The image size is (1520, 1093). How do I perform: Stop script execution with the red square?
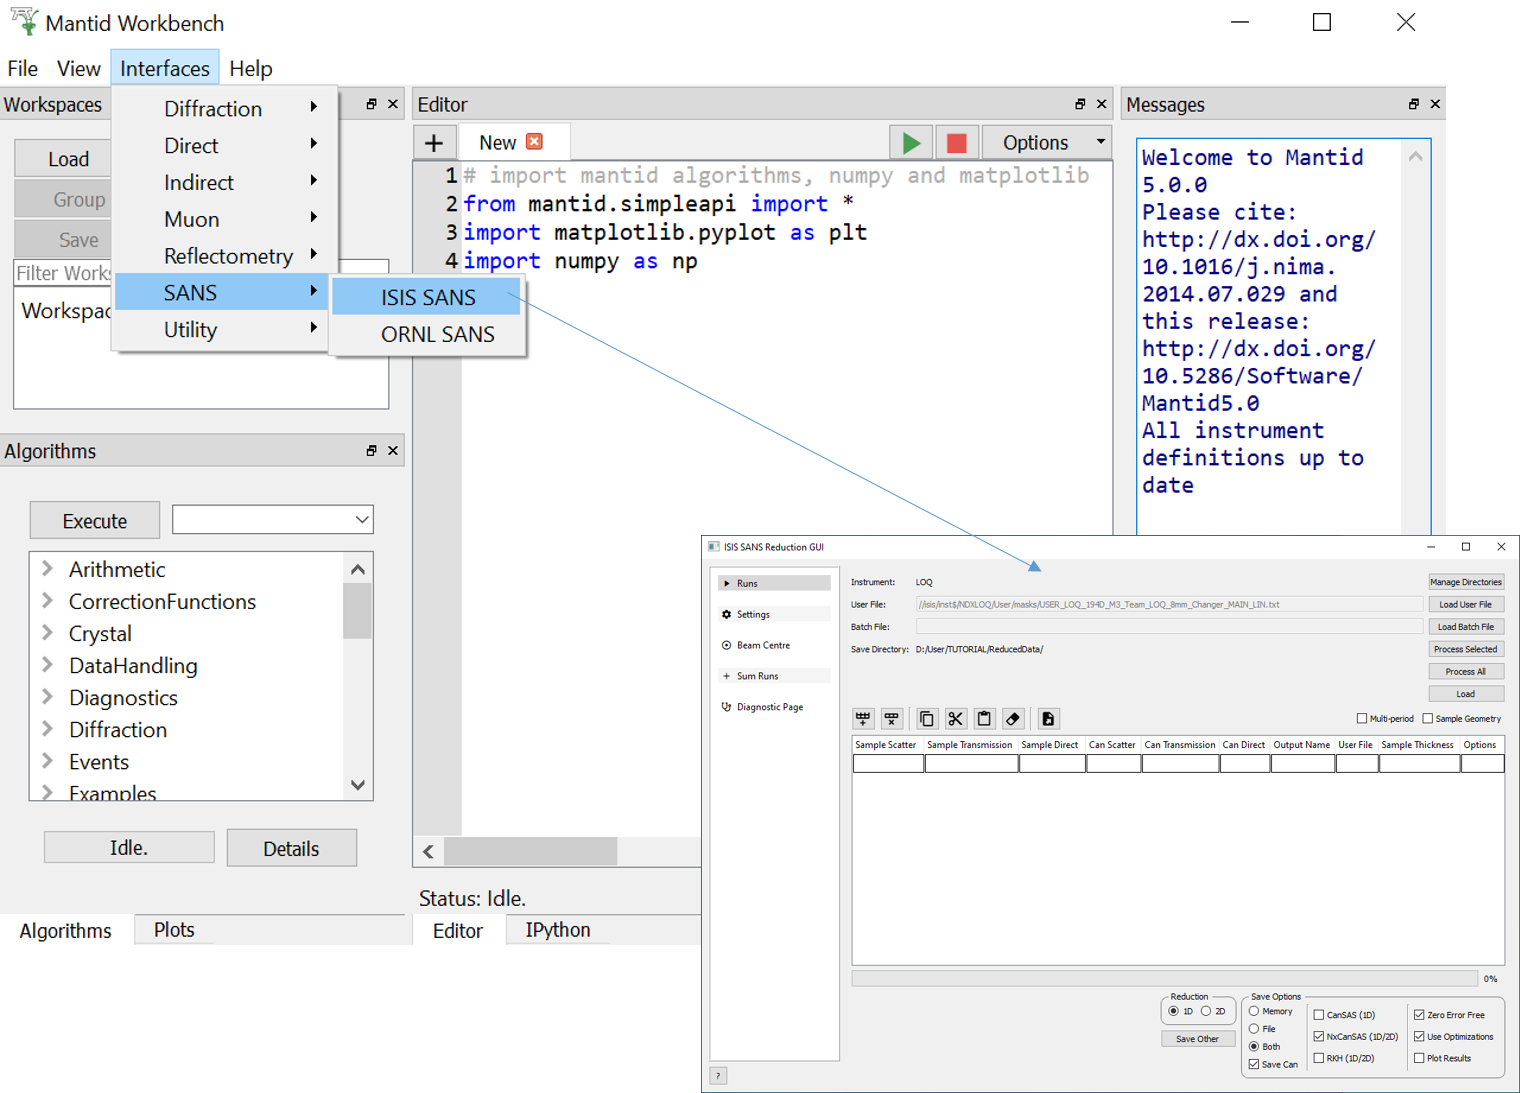click(x=957, y=143)
